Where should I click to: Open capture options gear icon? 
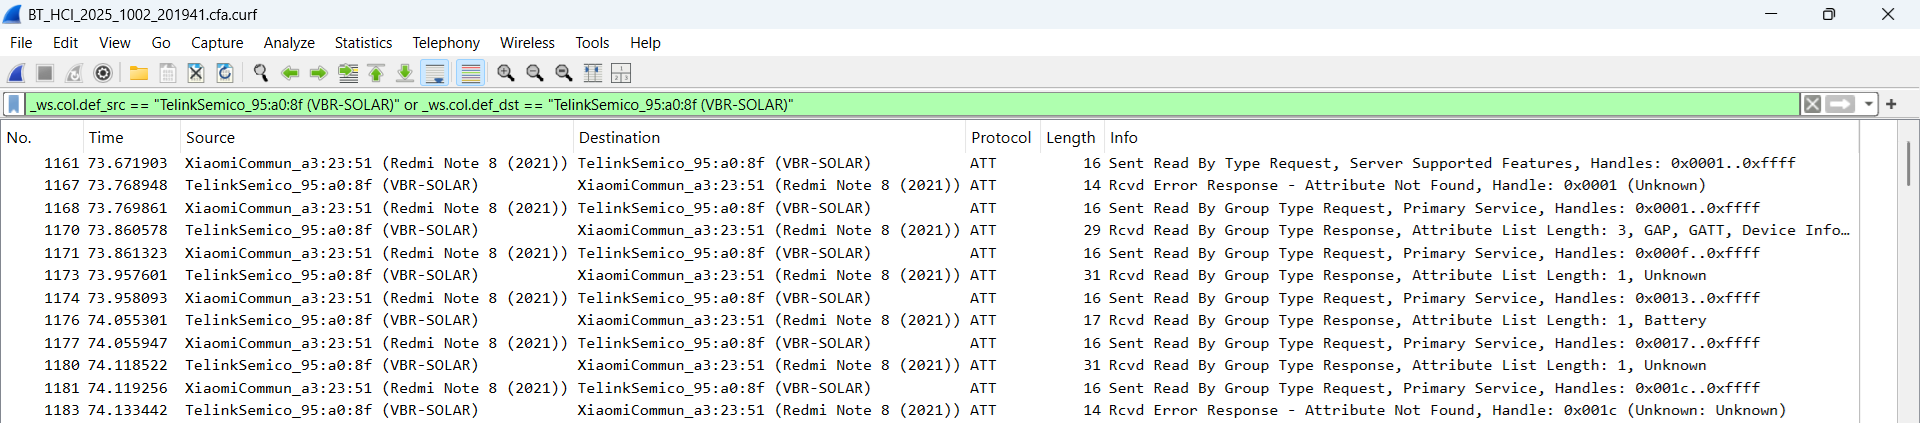[103, 73]
